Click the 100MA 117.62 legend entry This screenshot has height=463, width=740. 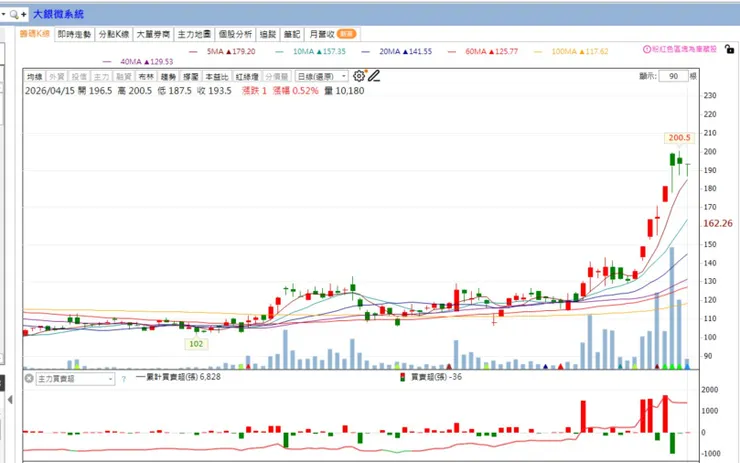pyautogui.click(x=571, y=51)
